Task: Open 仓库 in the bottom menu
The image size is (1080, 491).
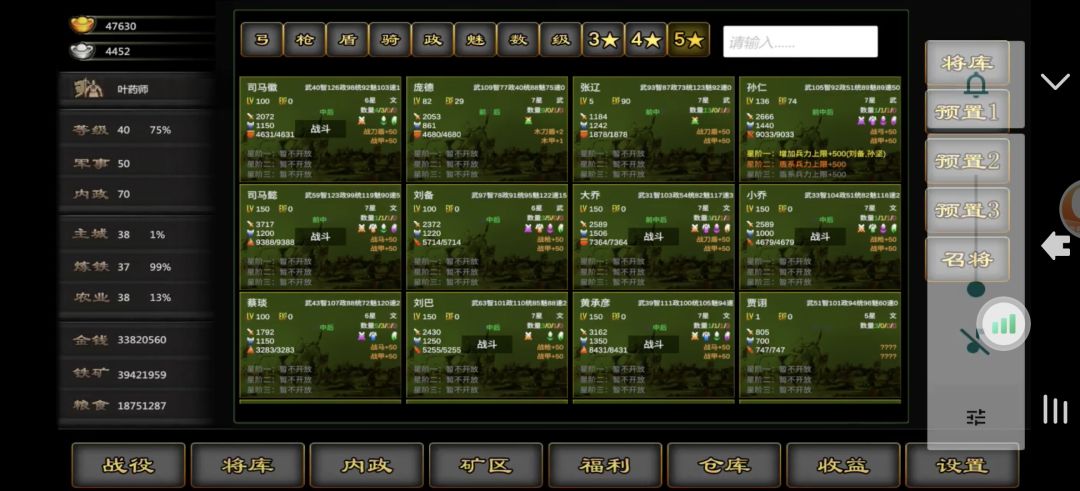Action: (725, 466)
